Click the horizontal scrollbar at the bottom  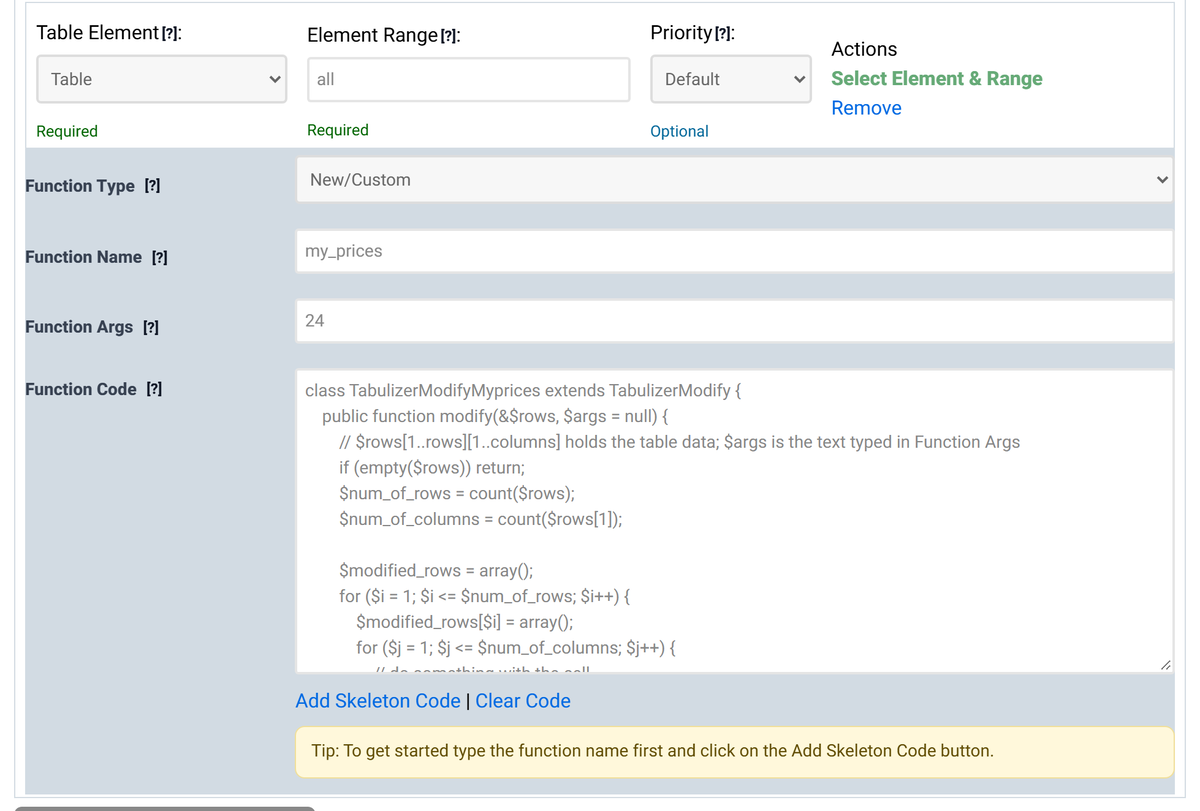coord(164,807)
